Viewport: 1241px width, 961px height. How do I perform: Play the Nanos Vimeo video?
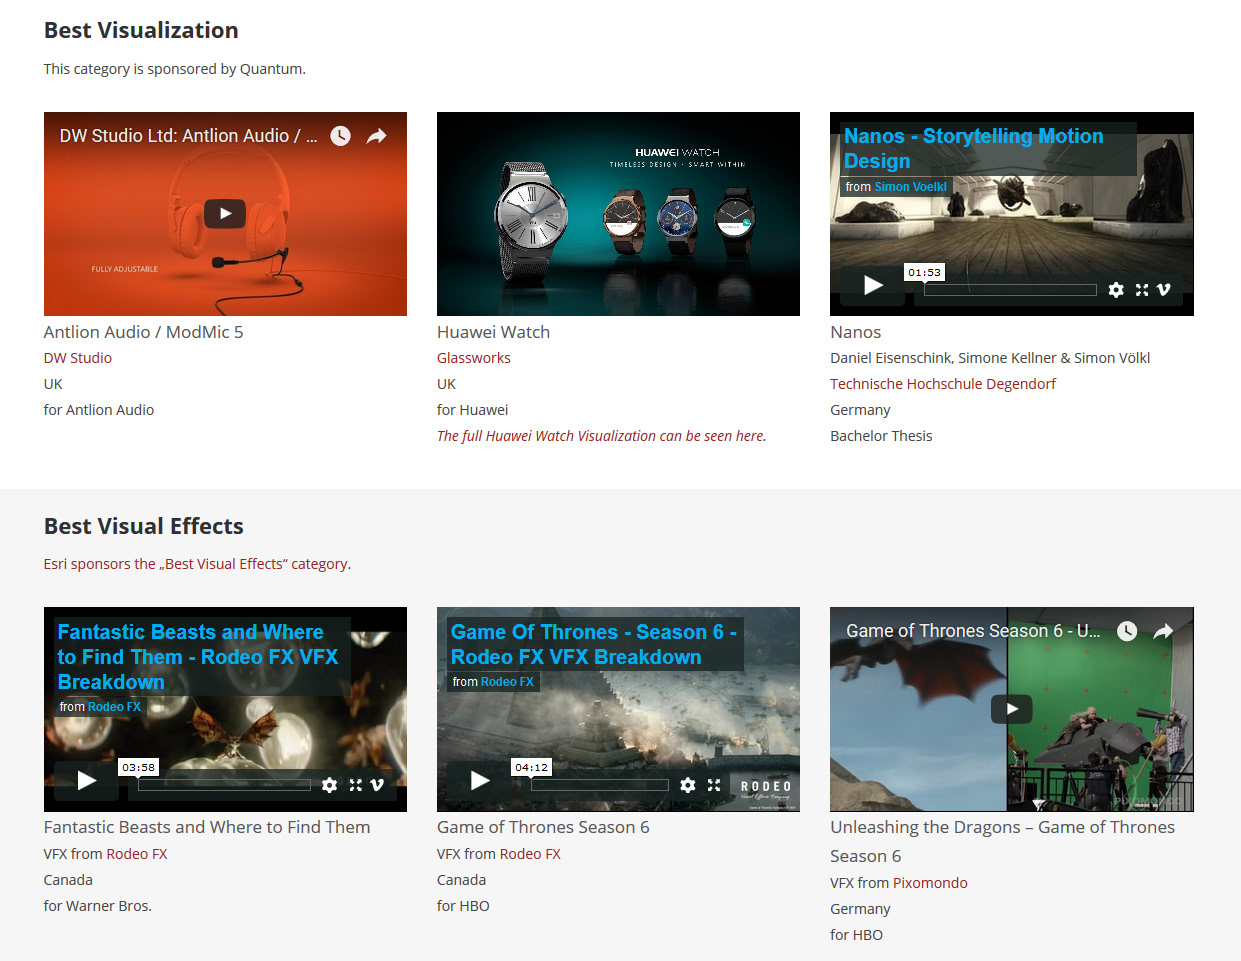tap(873, 285)
